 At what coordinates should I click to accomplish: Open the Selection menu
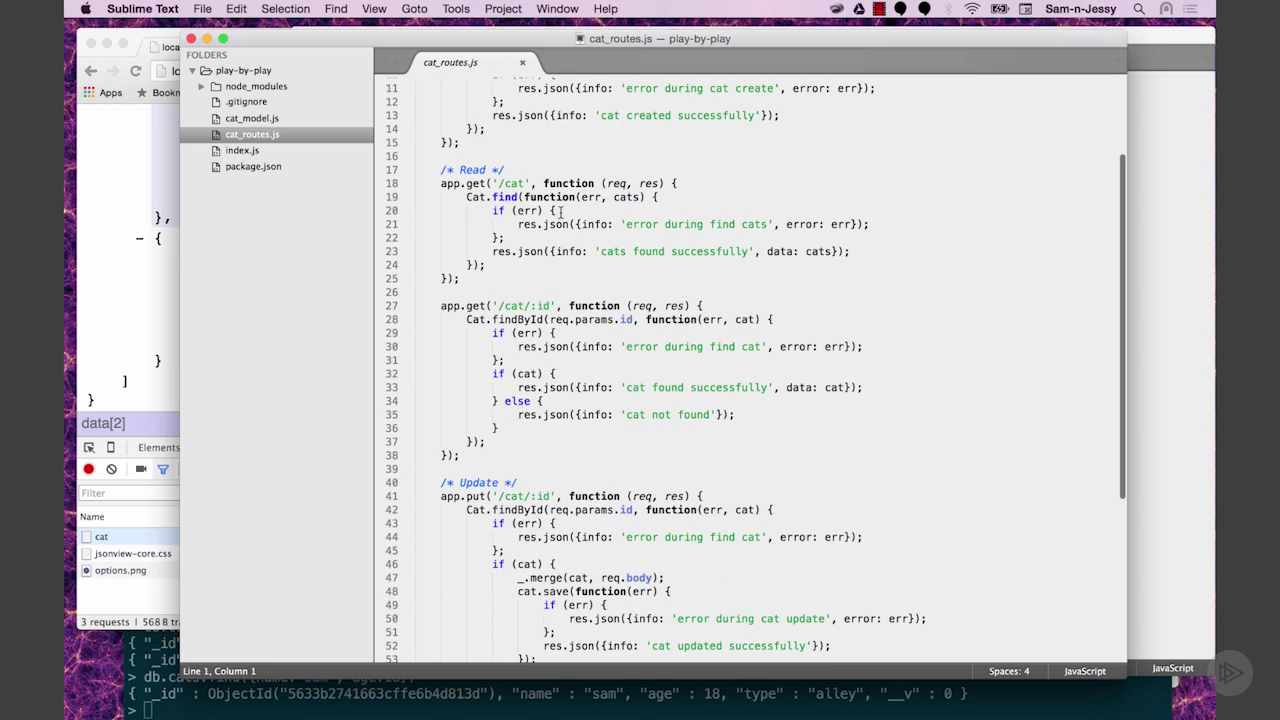tap(285, 9)
